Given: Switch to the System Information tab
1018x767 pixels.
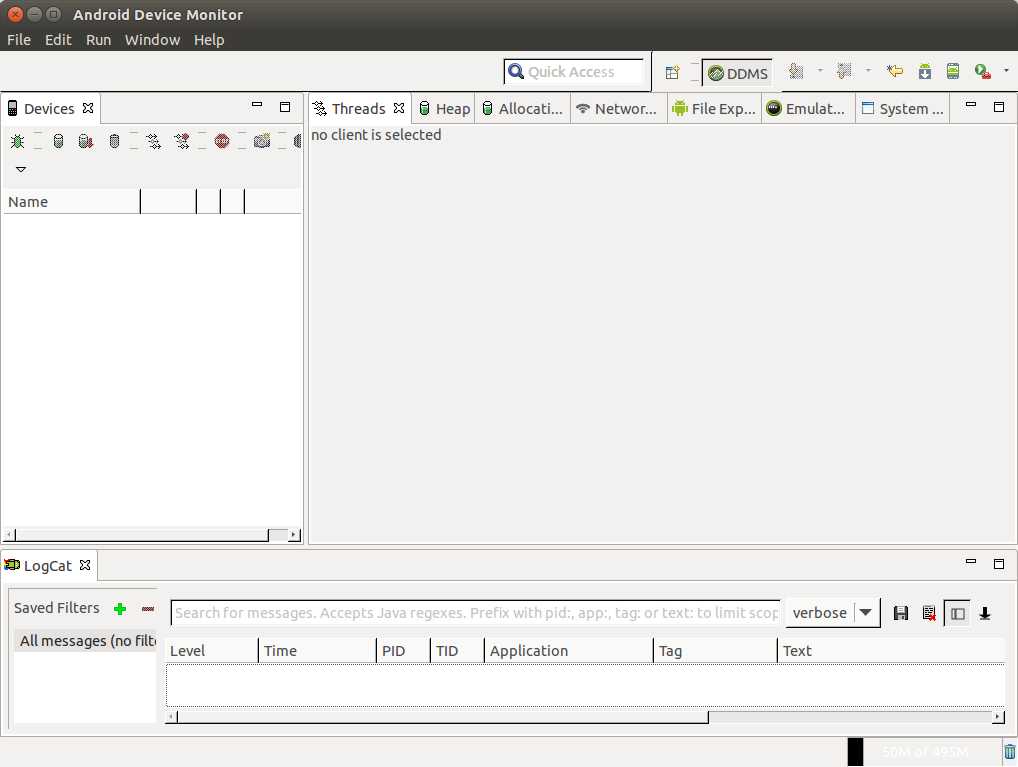Looking at the screenshot, I should click(x=902, y=108).
